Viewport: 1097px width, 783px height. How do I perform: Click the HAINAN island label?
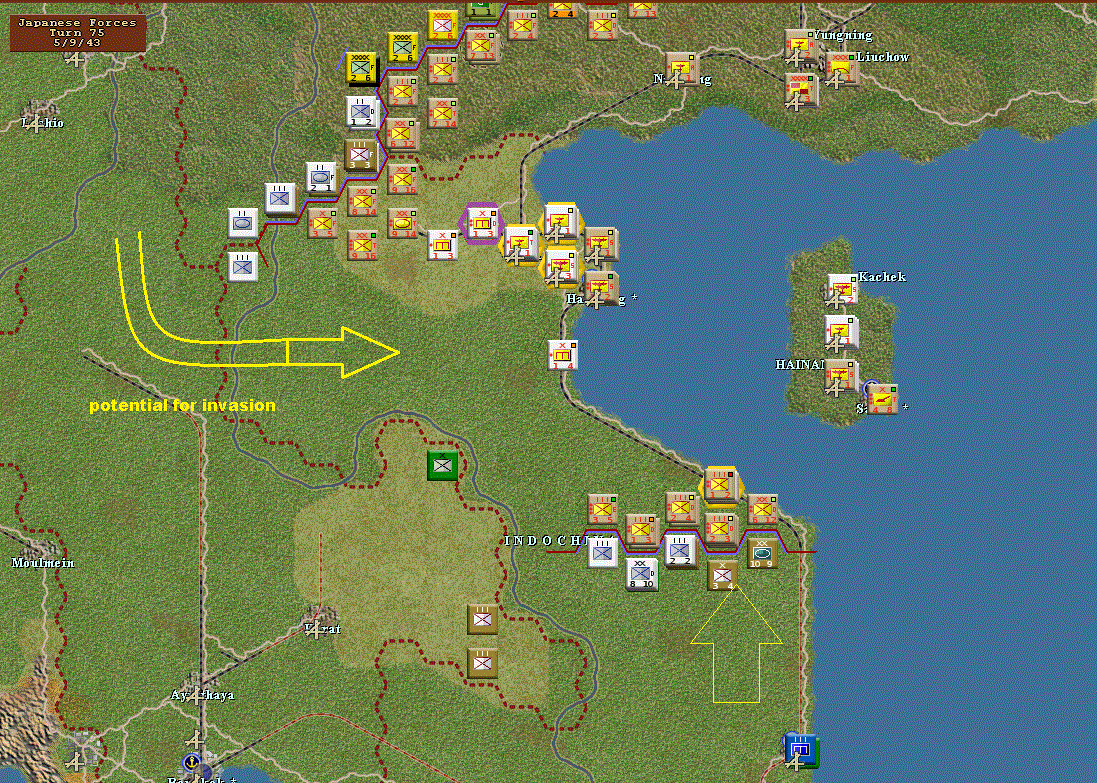point(800,365)
